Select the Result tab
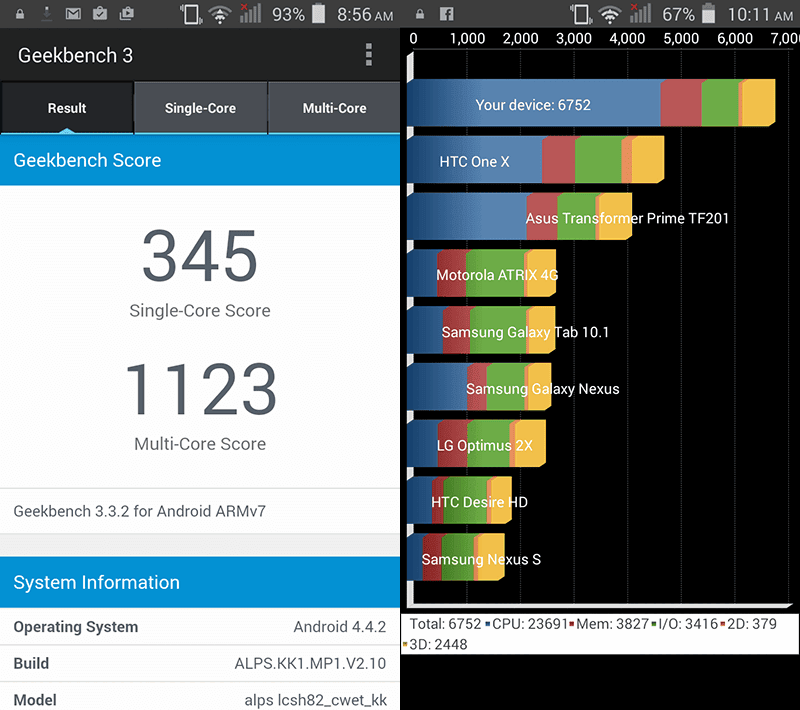Image resolution: width=800 pixels, height=710 pixels. coord(67,108)
